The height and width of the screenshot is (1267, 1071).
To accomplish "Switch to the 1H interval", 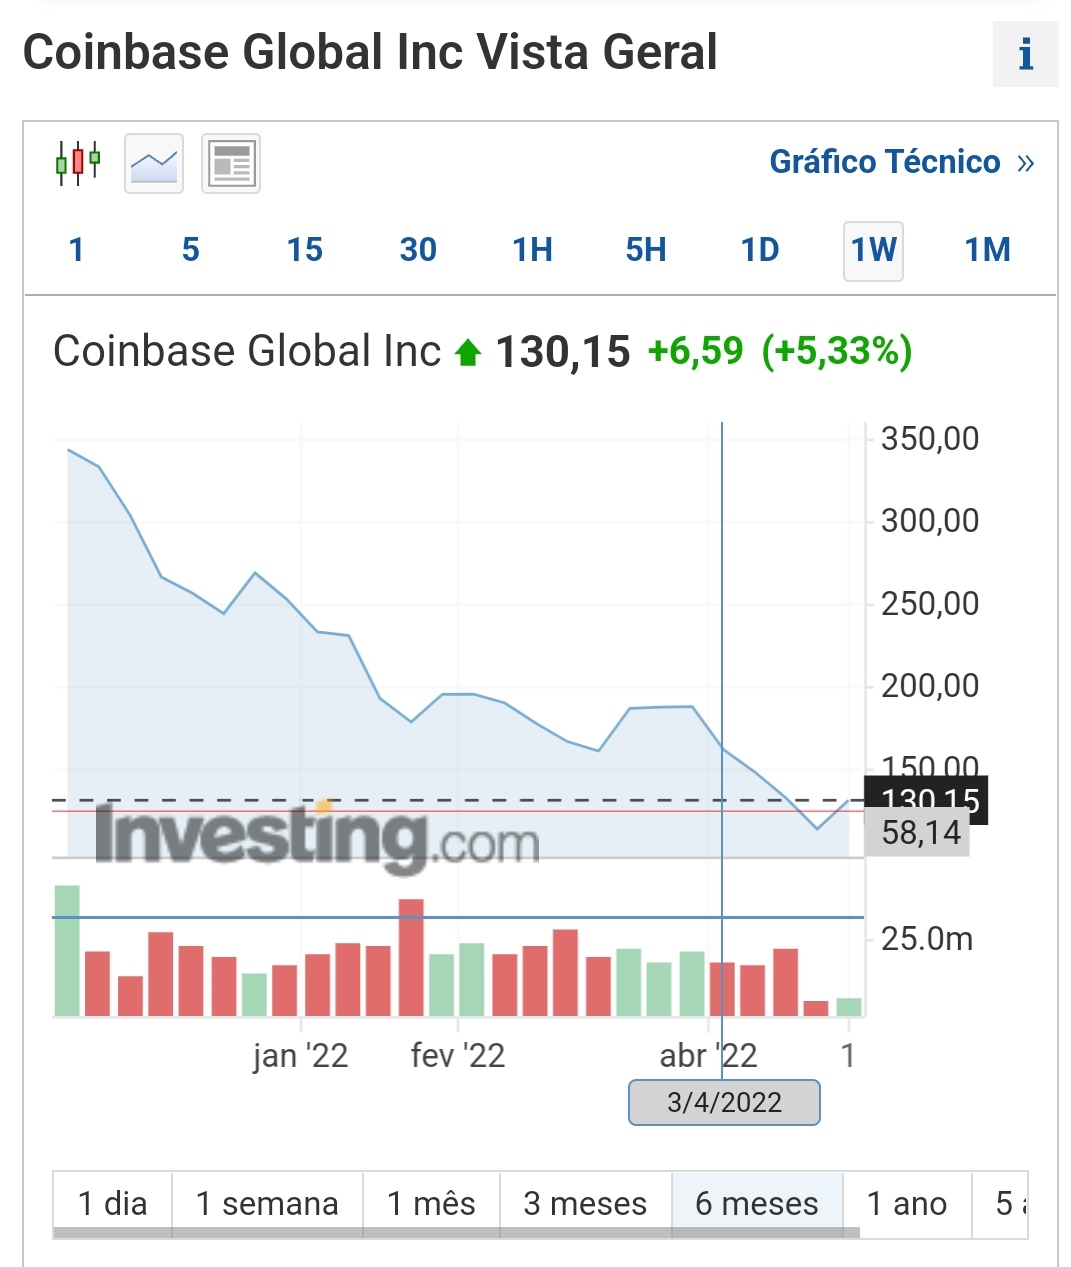I will [x=532, y=250].
